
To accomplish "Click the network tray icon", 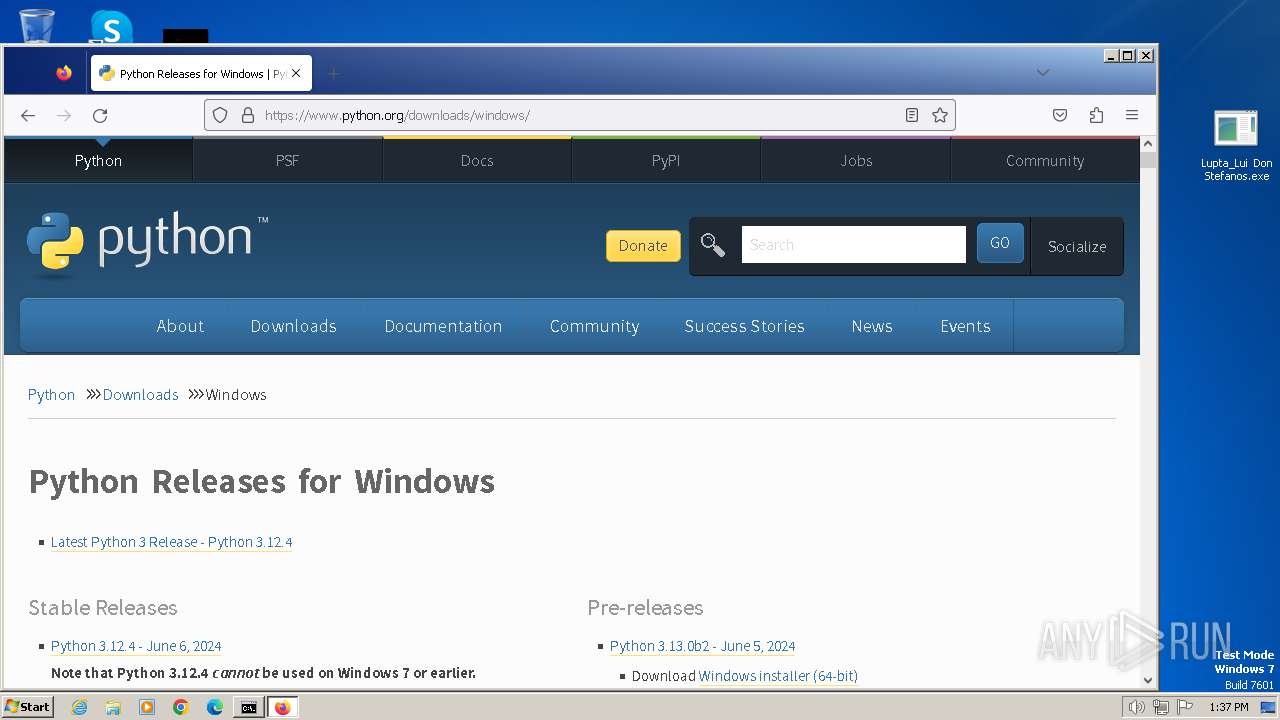I will click(x=1161, y=707).
